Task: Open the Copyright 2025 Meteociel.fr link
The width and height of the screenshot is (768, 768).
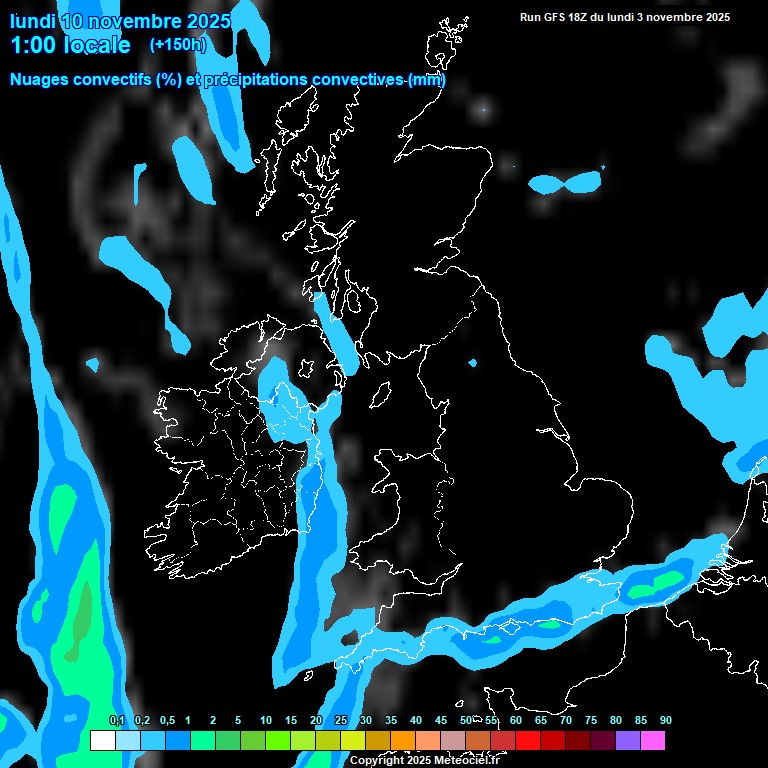Action: [424, 760]
